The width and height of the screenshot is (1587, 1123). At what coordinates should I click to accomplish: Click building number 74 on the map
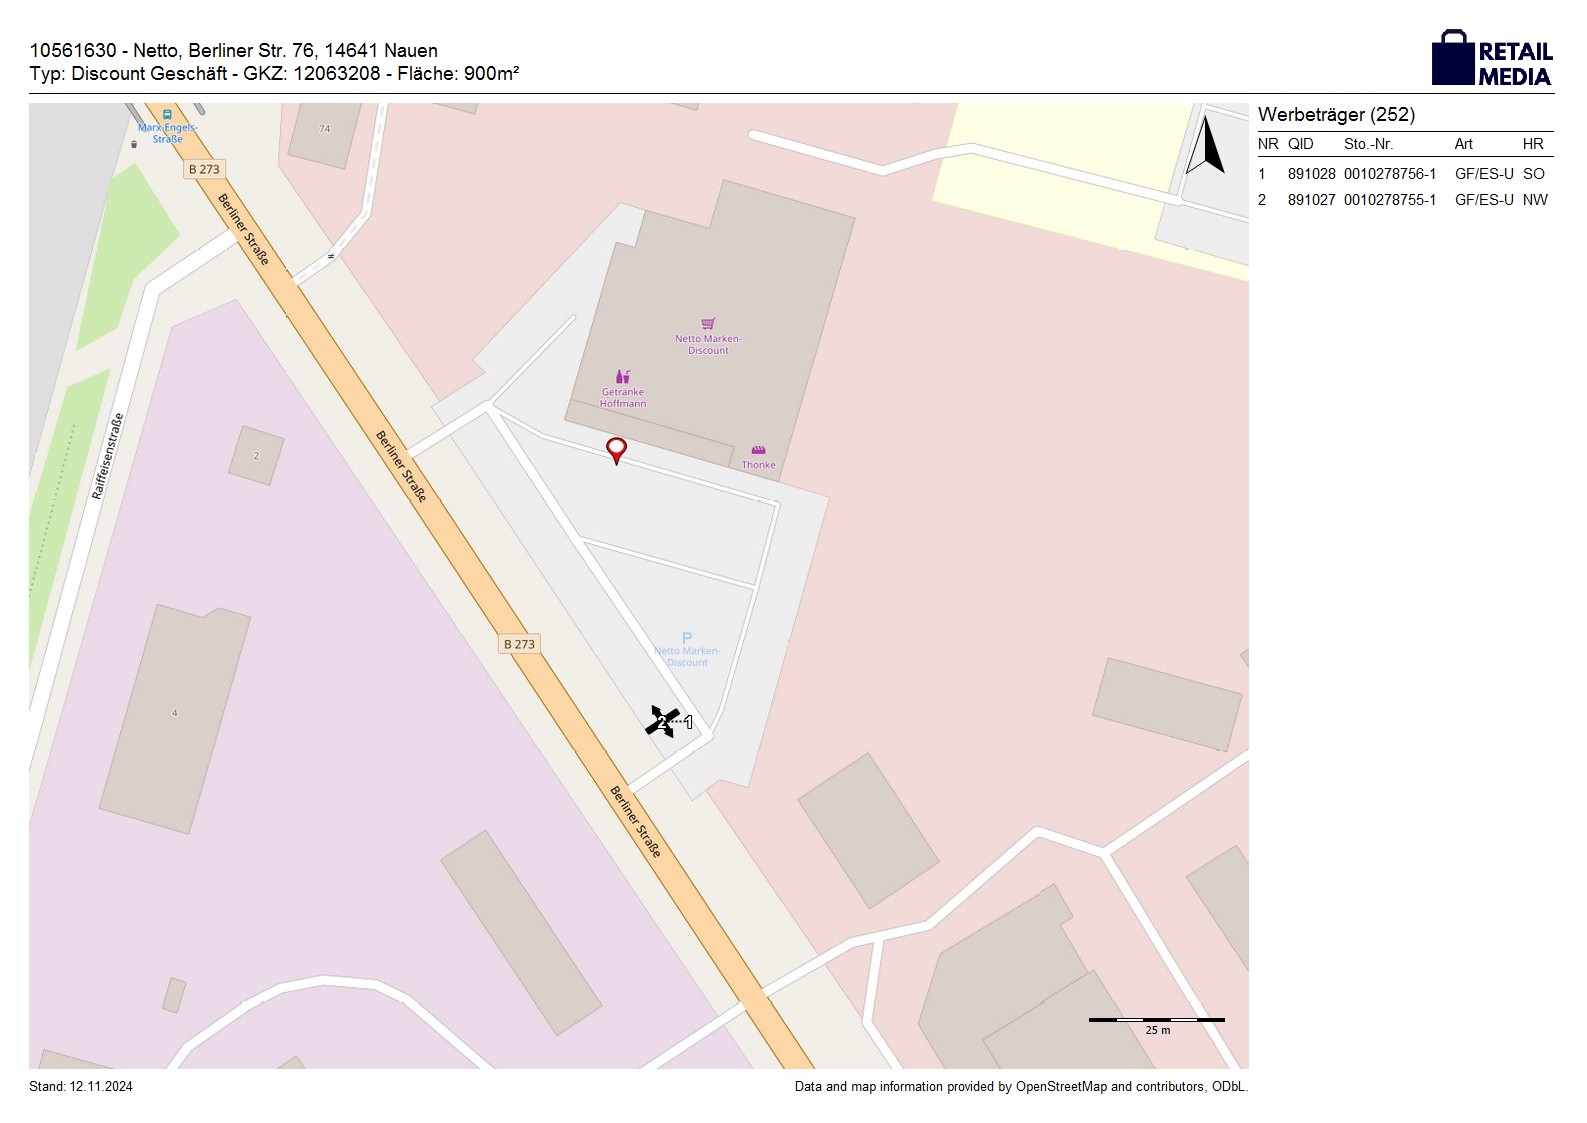click(x=324, y=129)
